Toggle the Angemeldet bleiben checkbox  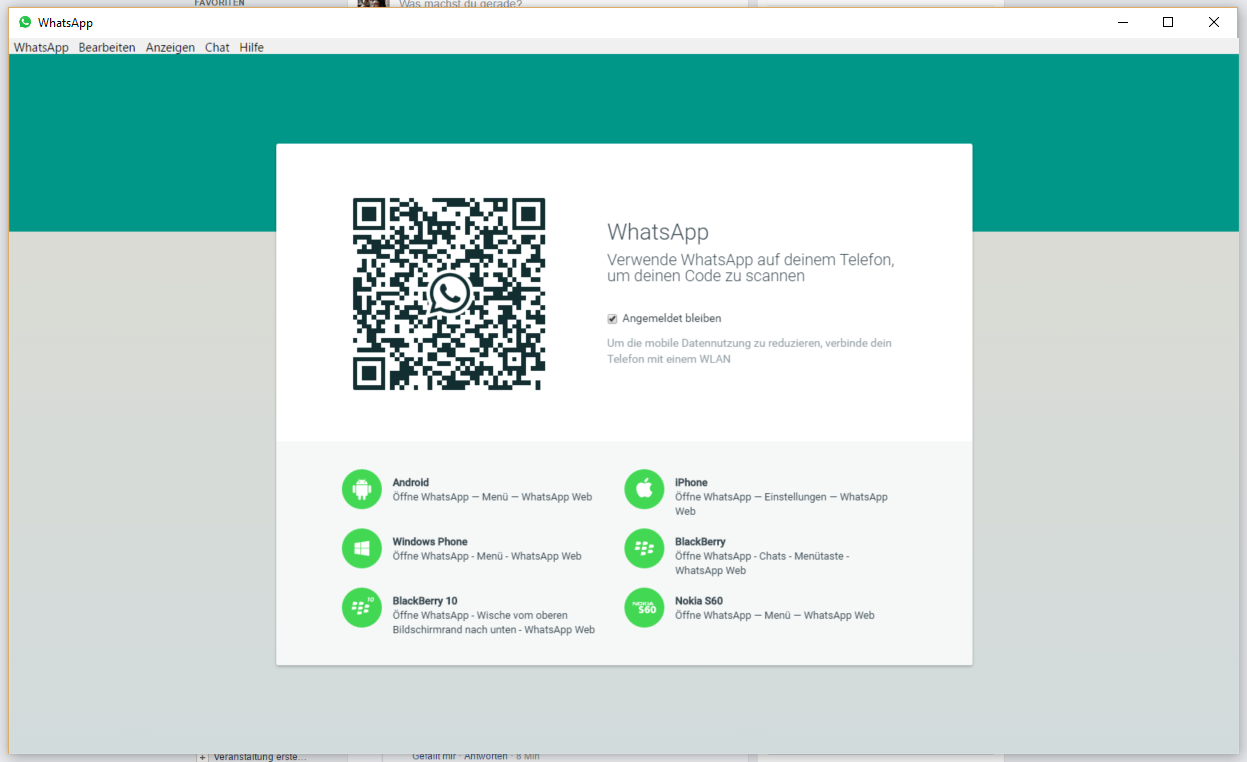point(612,319)
